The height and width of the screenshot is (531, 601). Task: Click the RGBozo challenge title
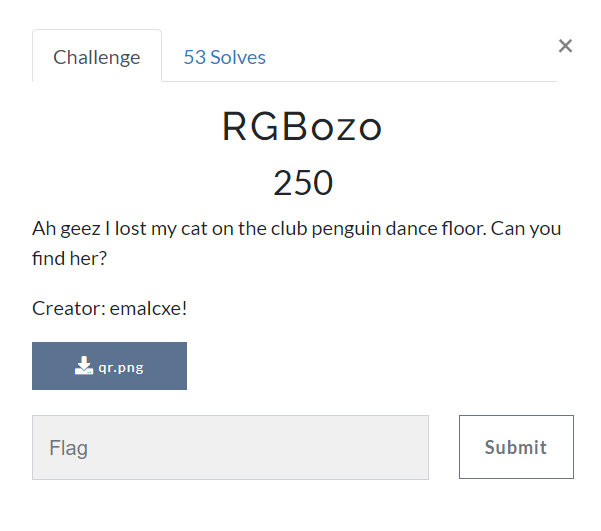pyautogui.click(x=302, y=127)
